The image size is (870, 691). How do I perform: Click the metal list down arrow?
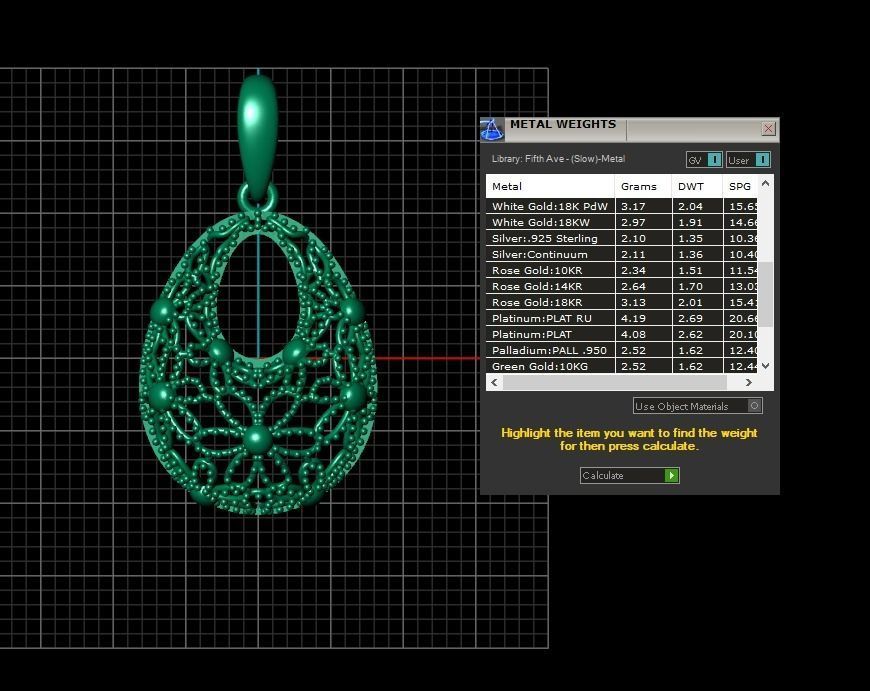[766, 366]
